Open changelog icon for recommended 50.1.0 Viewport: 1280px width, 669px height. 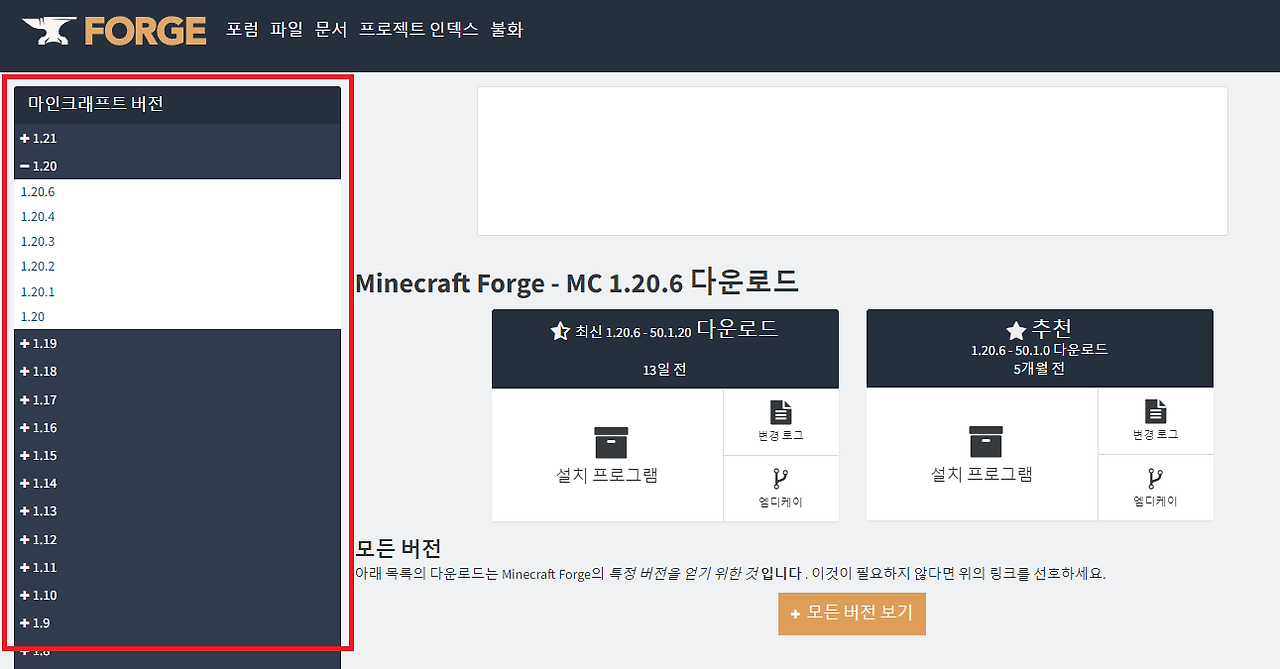point(1155,411)
